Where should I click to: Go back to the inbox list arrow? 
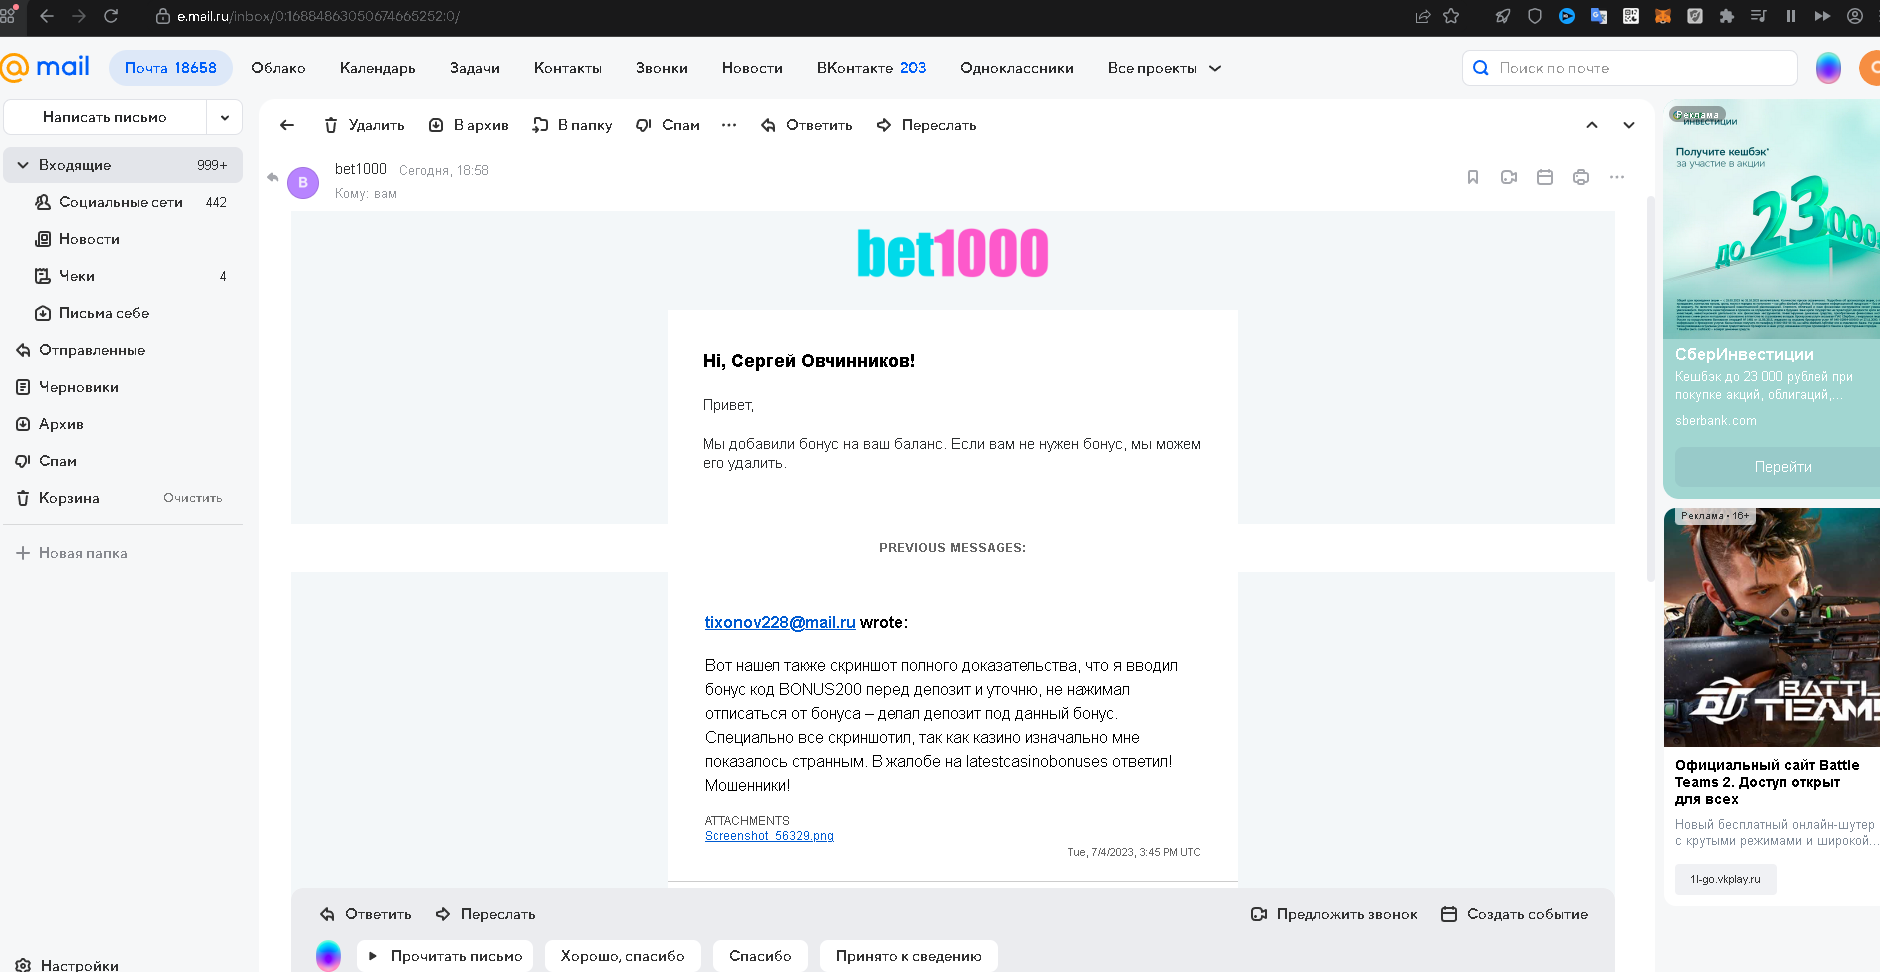[x=287, y=125]
